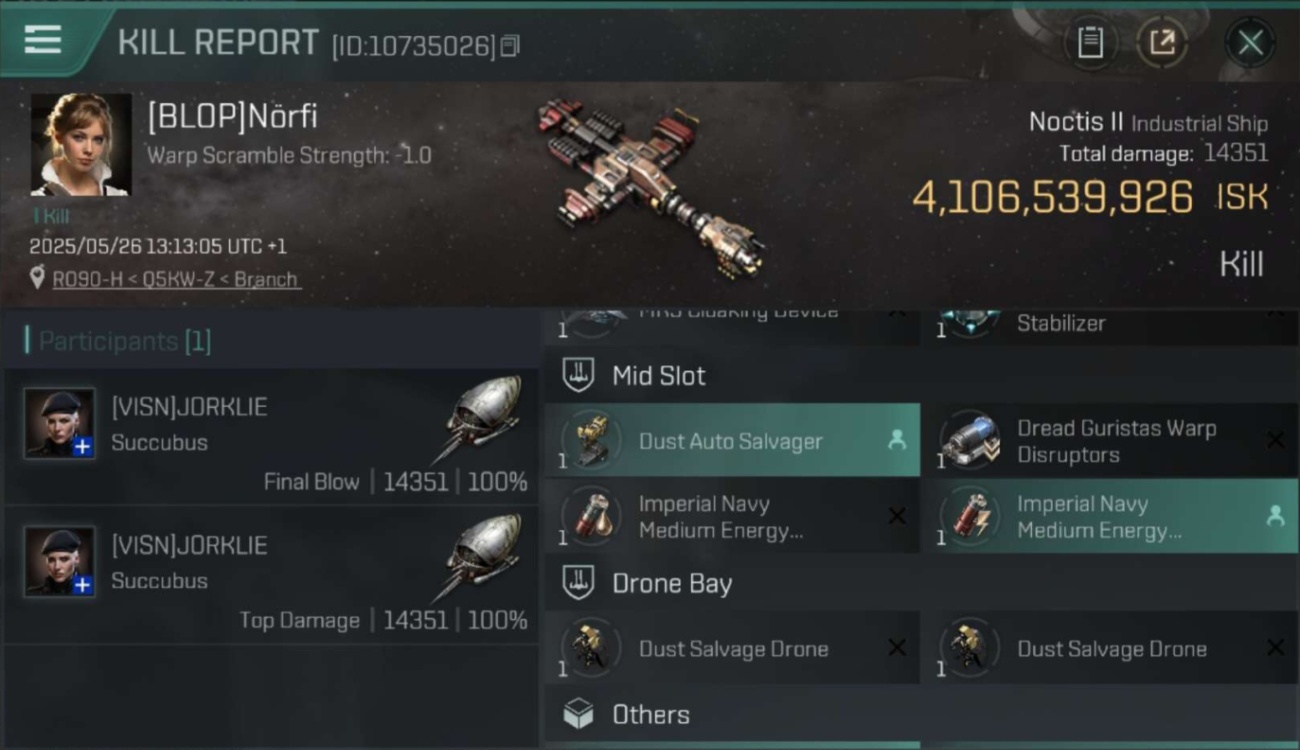This screenshot has height=750, width=1300.
Task: Open the hamburger menu
Action: click(43, 40)
